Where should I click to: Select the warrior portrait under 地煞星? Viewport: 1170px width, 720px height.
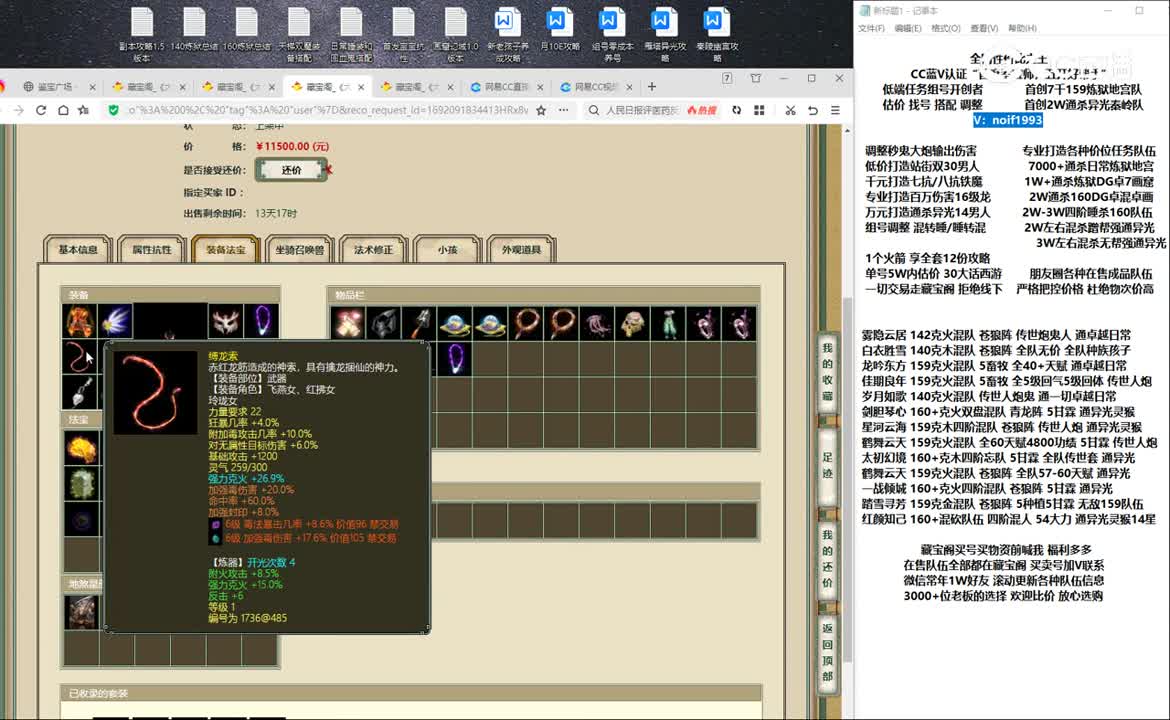coord(81,613)
